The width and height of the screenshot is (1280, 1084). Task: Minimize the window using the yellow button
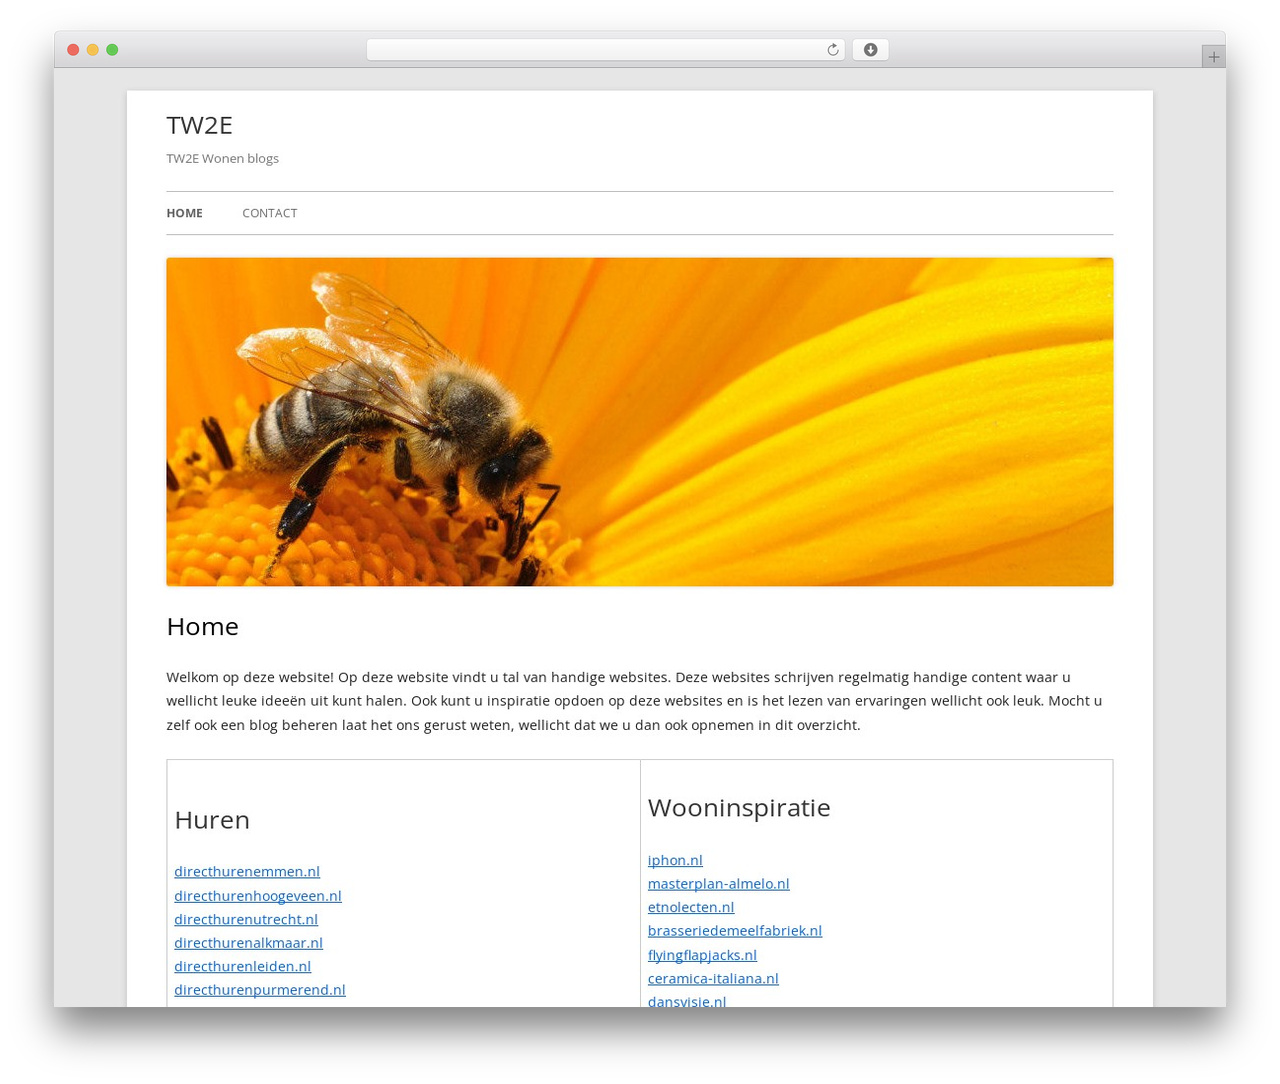click(92, 50)
